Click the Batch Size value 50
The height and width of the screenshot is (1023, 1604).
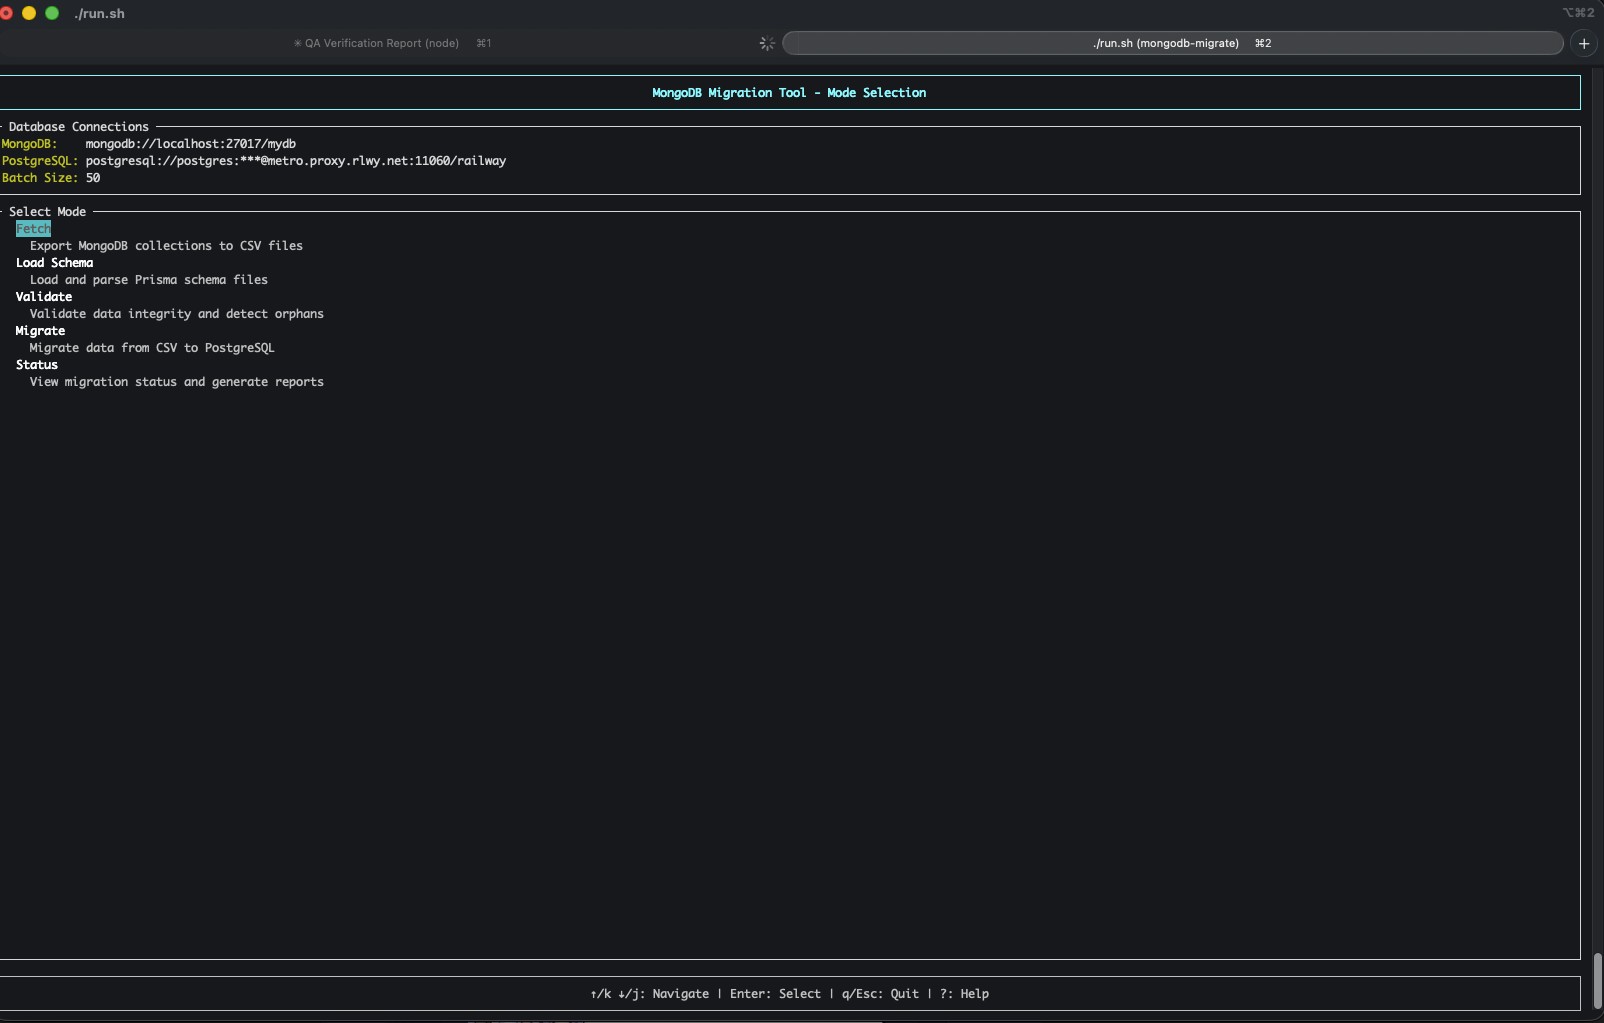[93, 178]
